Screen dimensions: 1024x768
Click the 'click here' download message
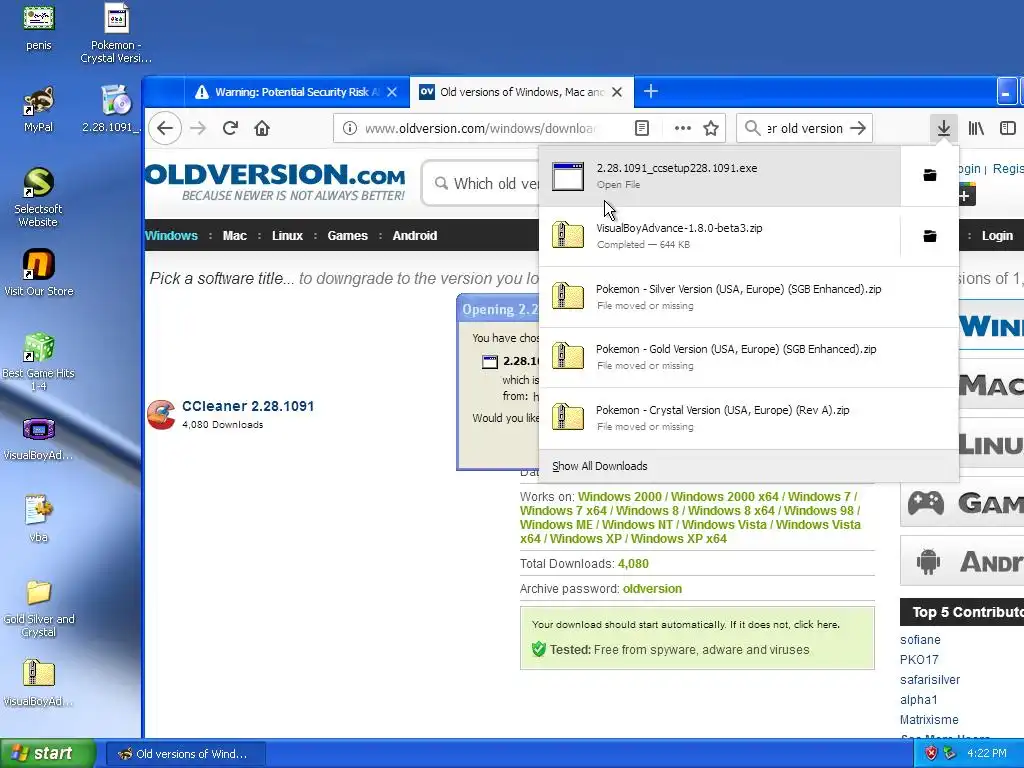point(816,624)
